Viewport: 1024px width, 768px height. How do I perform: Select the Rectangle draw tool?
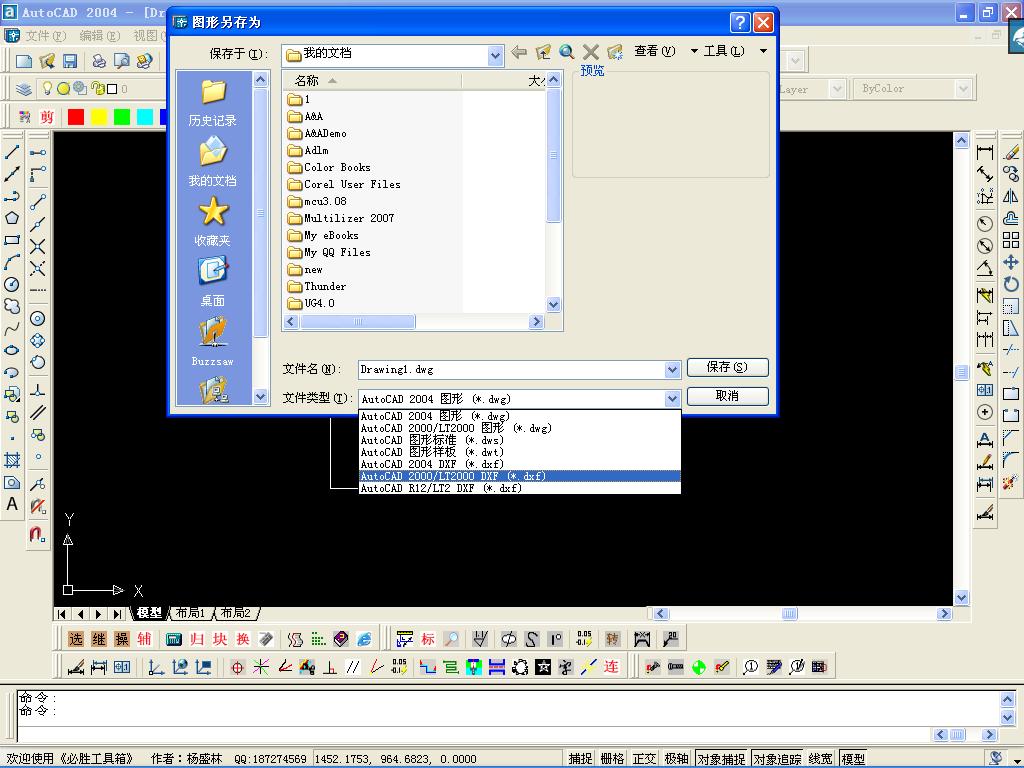tap(12, 240)
